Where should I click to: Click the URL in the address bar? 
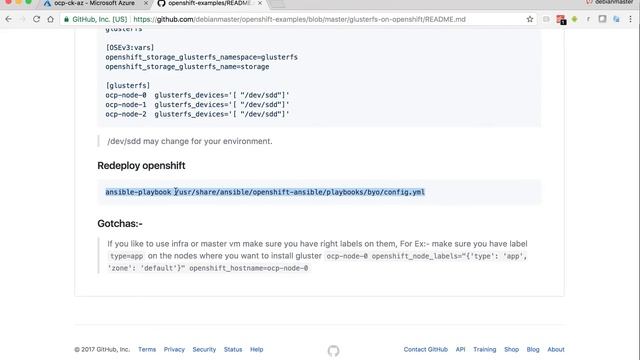pyautogui.click(x=299, y=19)
